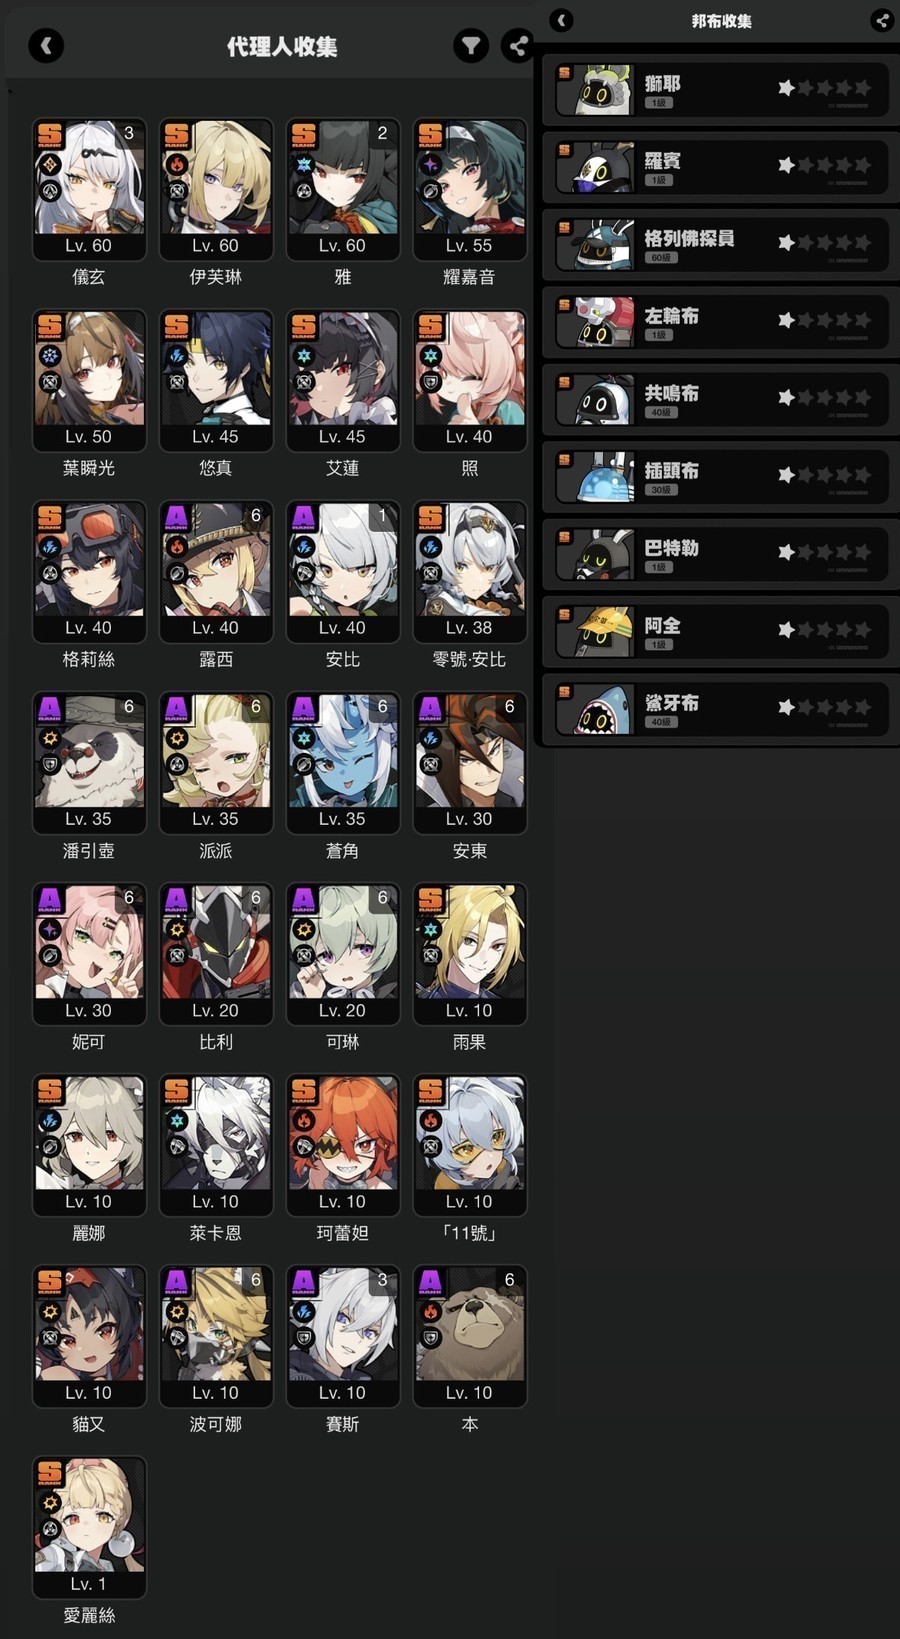Click the back arrow in the agent collection header
The image size is (900, 1639).
pos(46,45)
